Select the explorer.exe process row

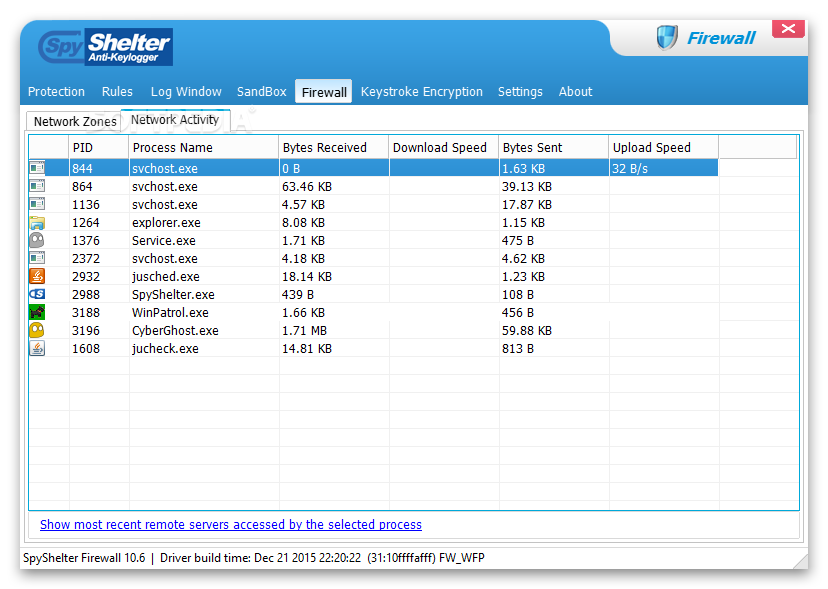pos(373,222)
